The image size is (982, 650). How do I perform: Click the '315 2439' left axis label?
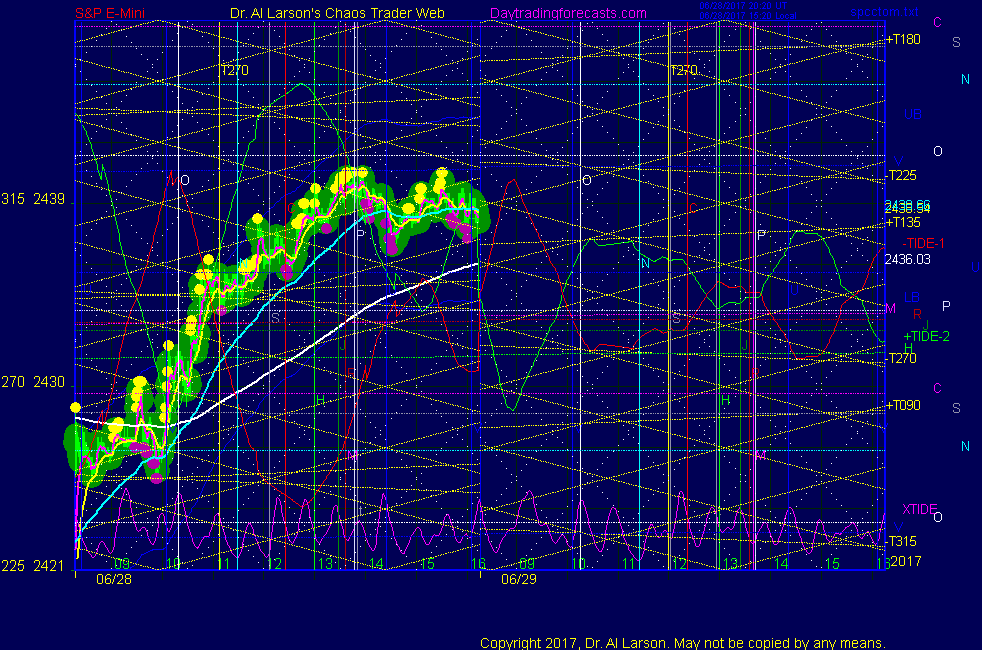tap(33, 199)
